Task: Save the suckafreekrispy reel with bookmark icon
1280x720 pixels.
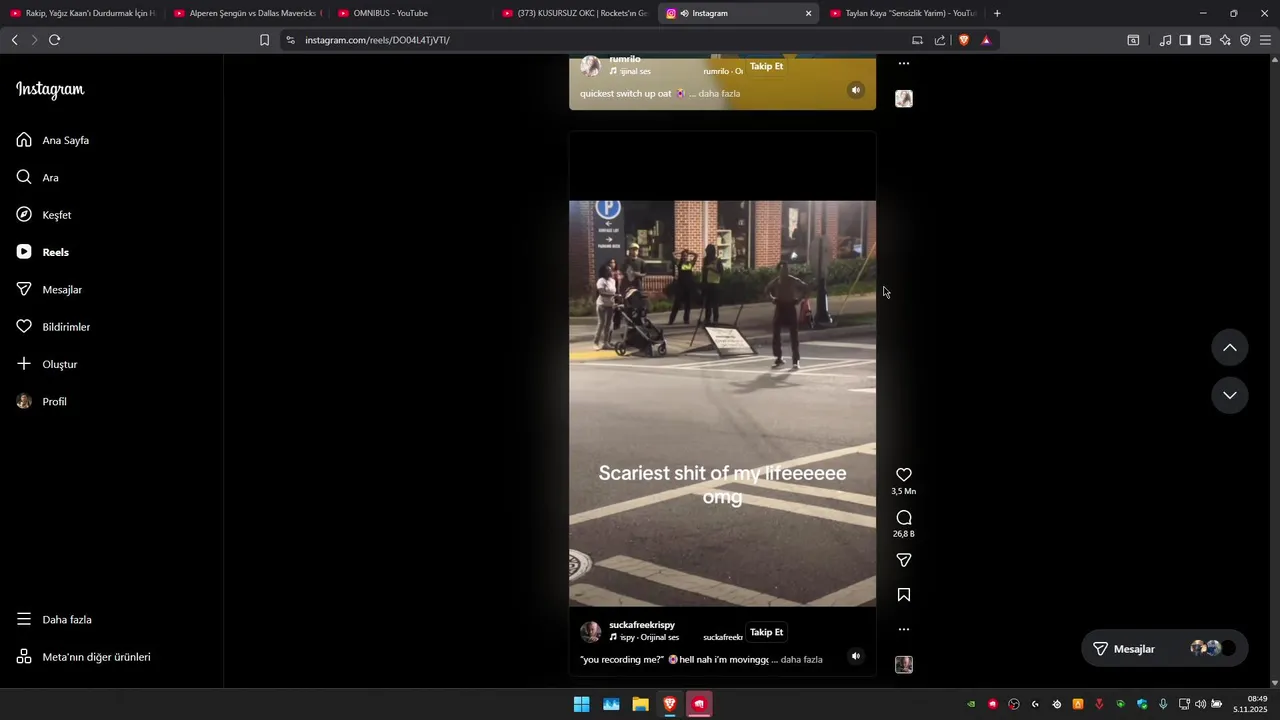Action: [x=904, y=595]
